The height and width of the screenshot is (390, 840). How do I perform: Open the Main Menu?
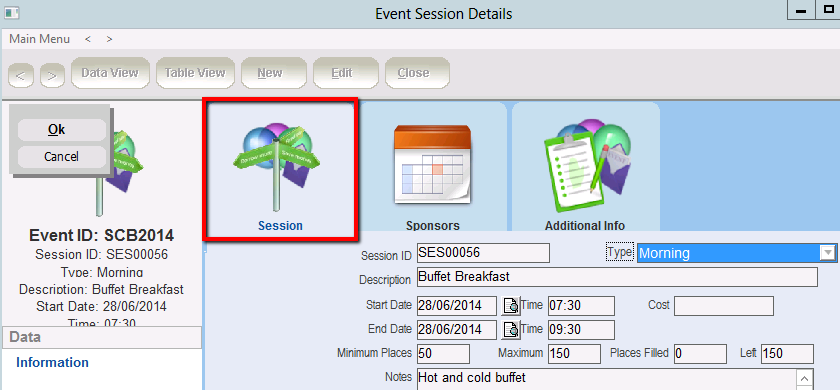click(x=40, y=39)
